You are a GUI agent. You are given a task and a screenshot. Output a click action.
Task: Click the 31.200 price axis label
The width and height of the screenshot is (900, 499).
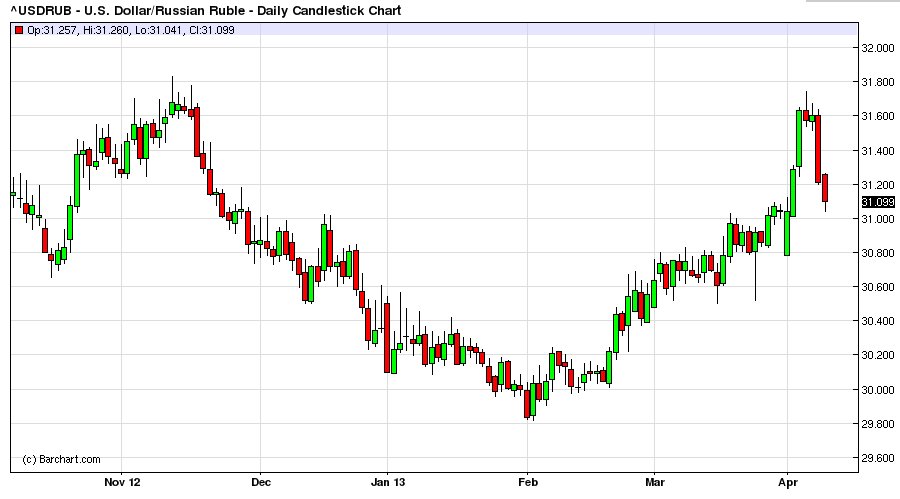[878, 185]
